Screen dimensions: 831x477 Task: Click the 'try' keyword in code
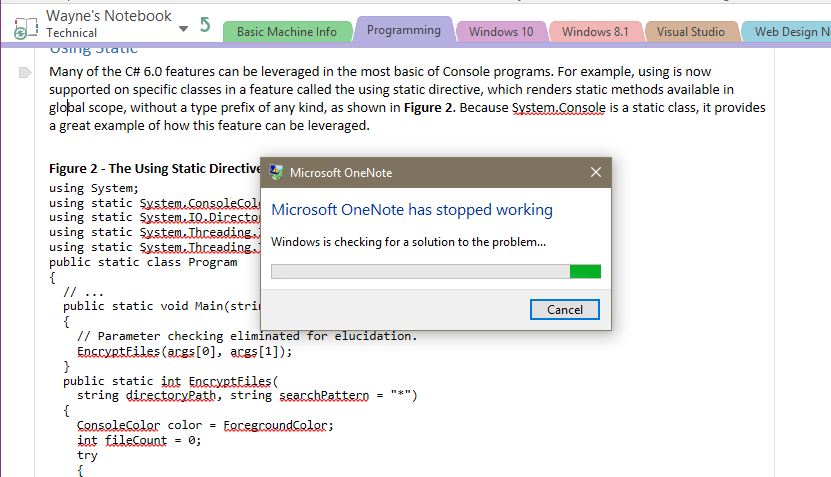[87, 456]
